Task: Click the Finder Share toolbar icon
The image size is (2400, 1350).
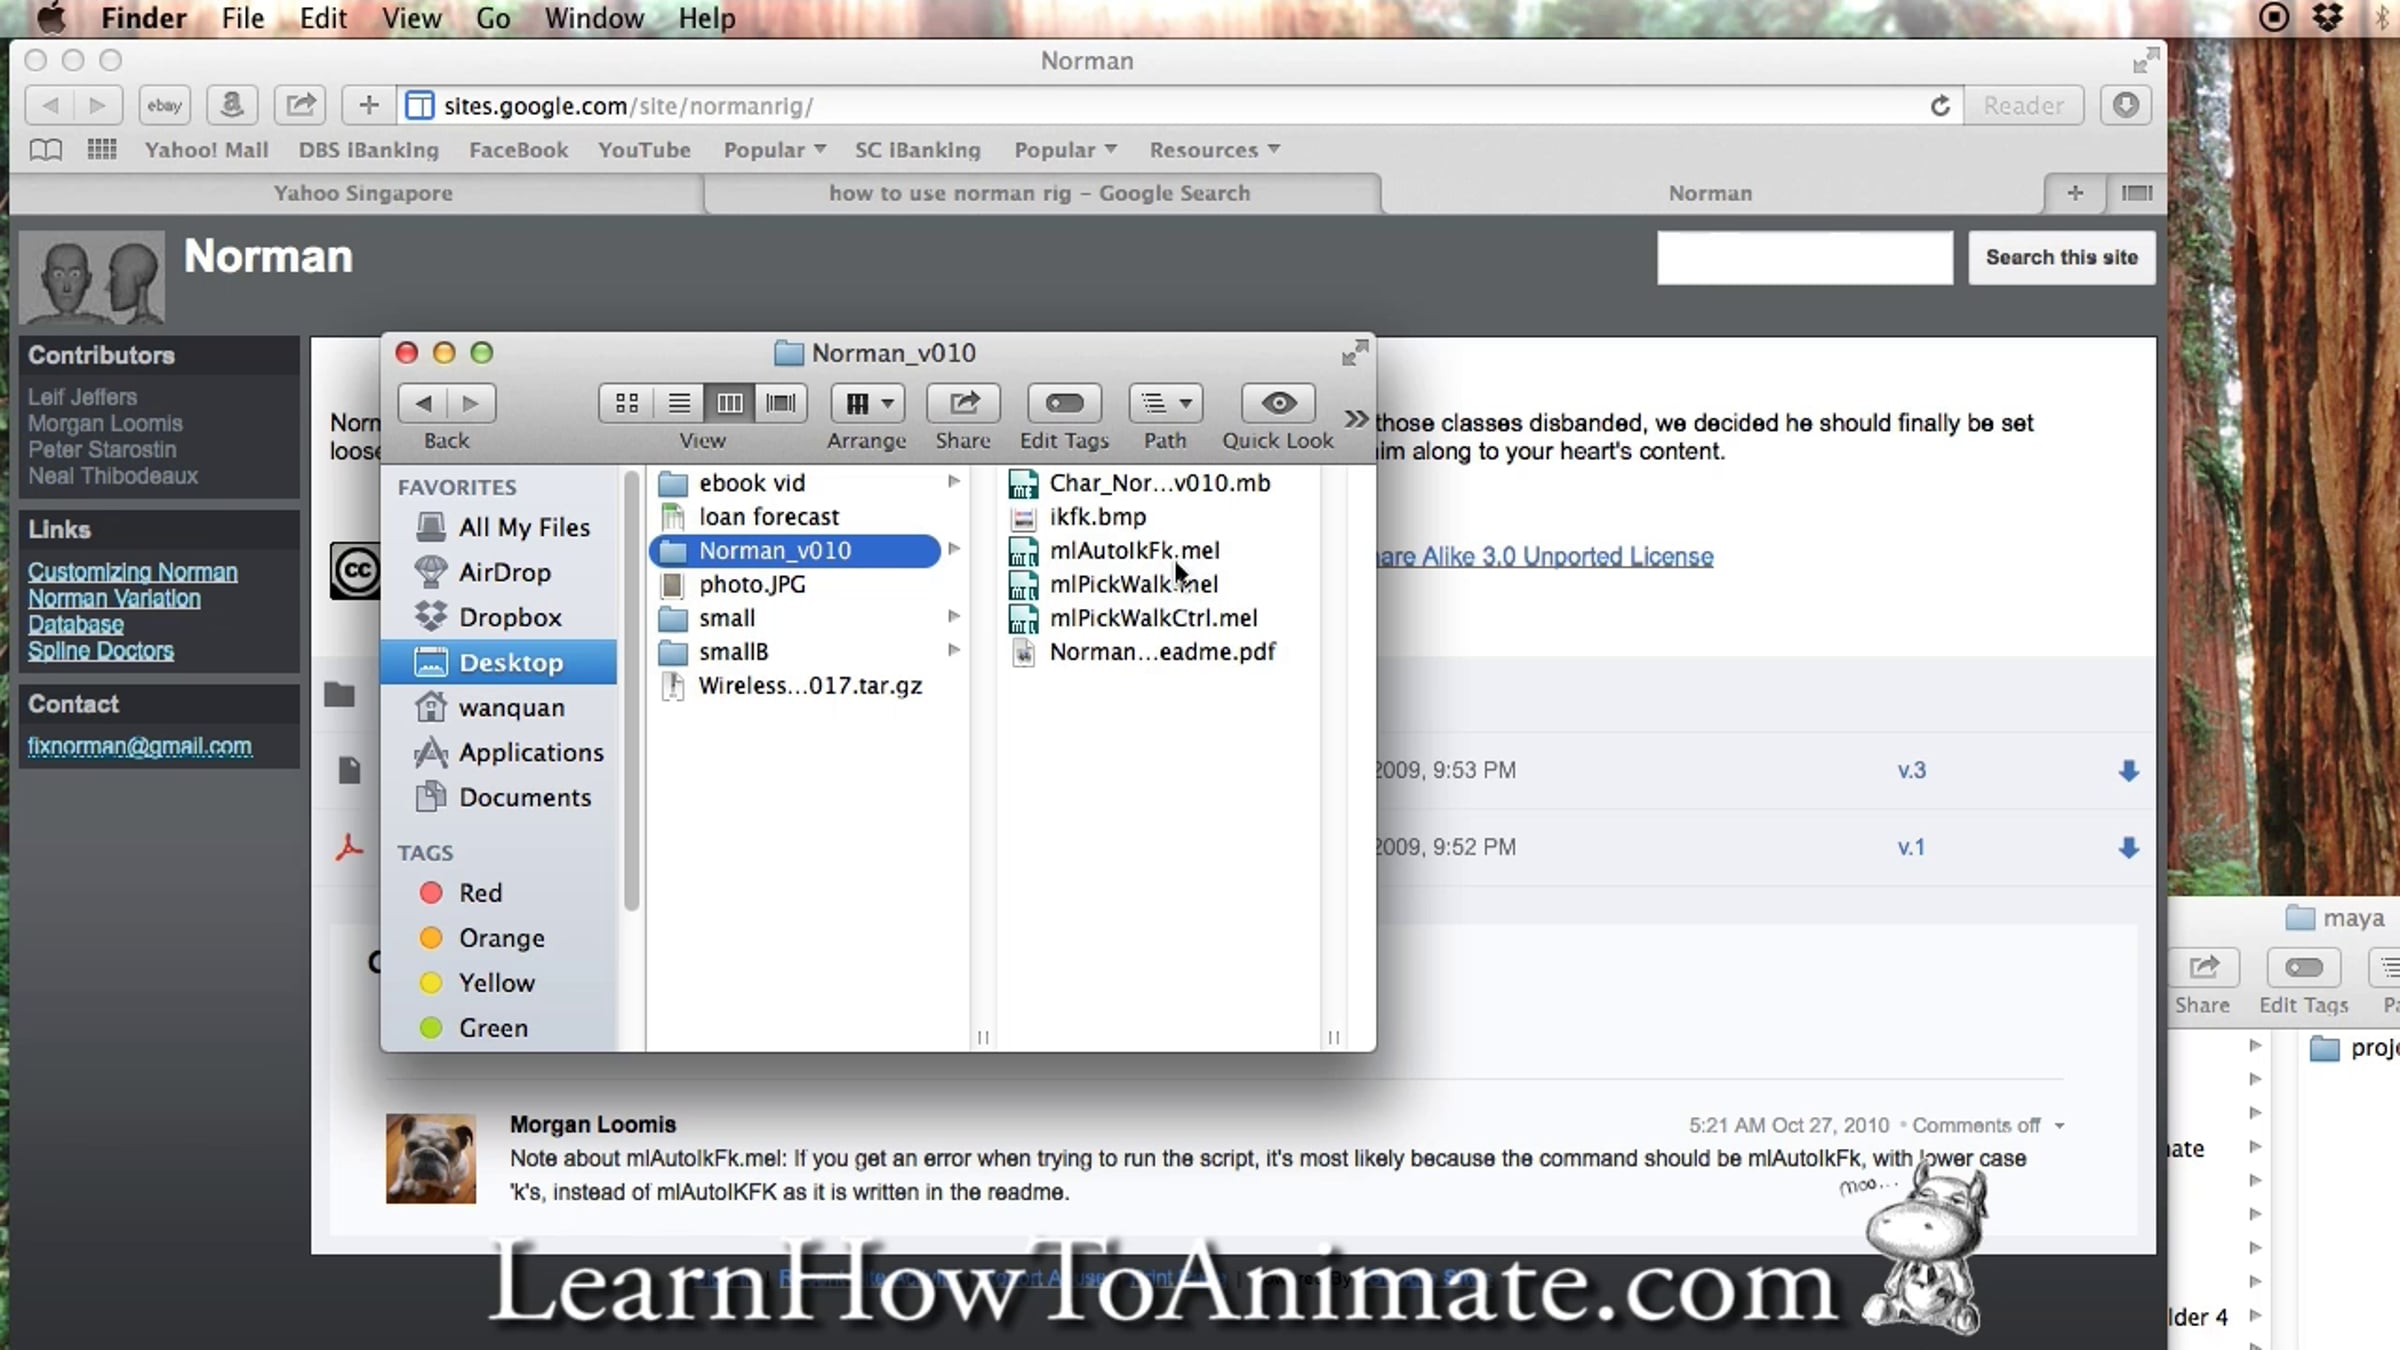Action: click(x=963, y=403)
